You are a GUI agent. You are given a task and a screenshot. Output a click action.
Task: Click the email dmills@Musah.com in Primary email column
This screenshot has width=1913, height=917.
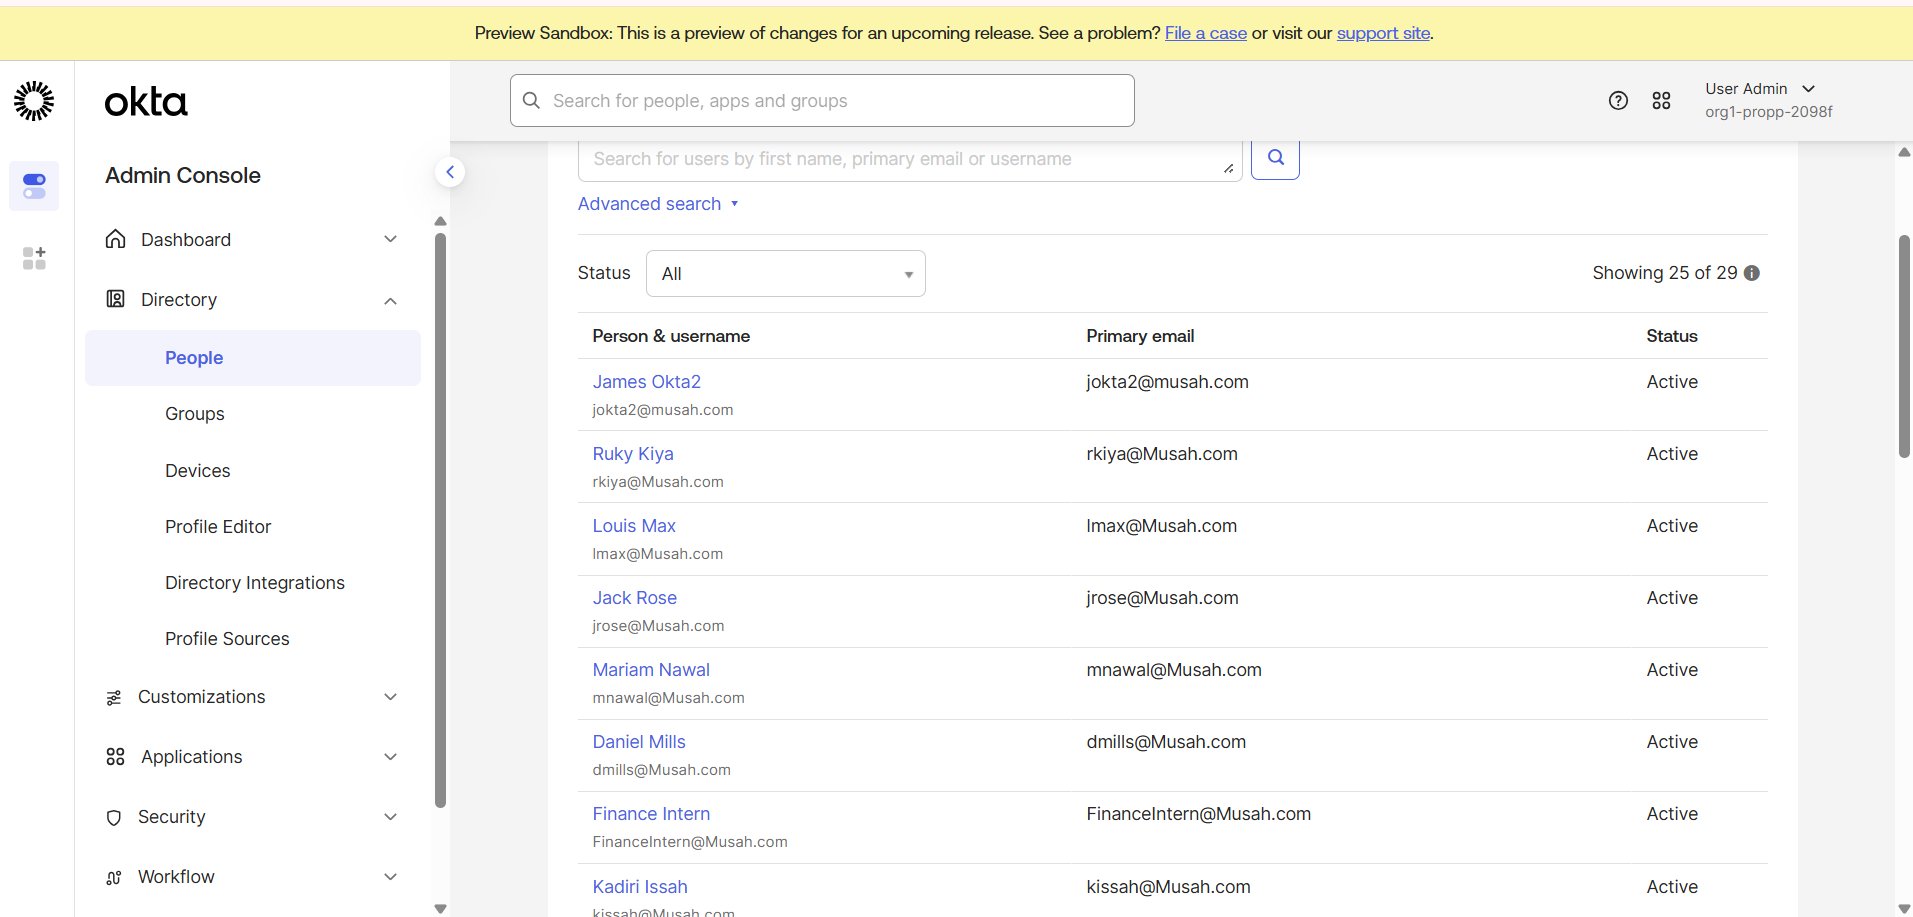pyautogui.click(x=1166, y=742)
